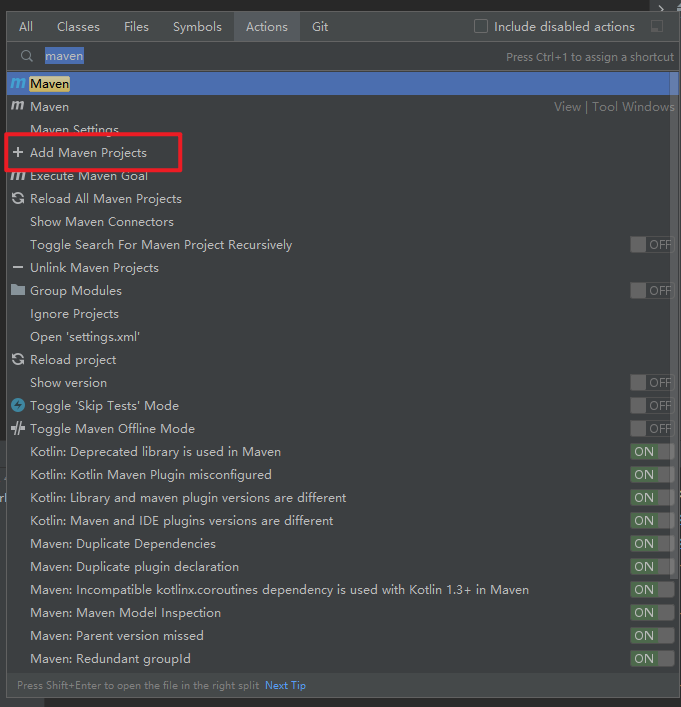Click the minus icon for Unlink Maven Projects

coord(18,267)
